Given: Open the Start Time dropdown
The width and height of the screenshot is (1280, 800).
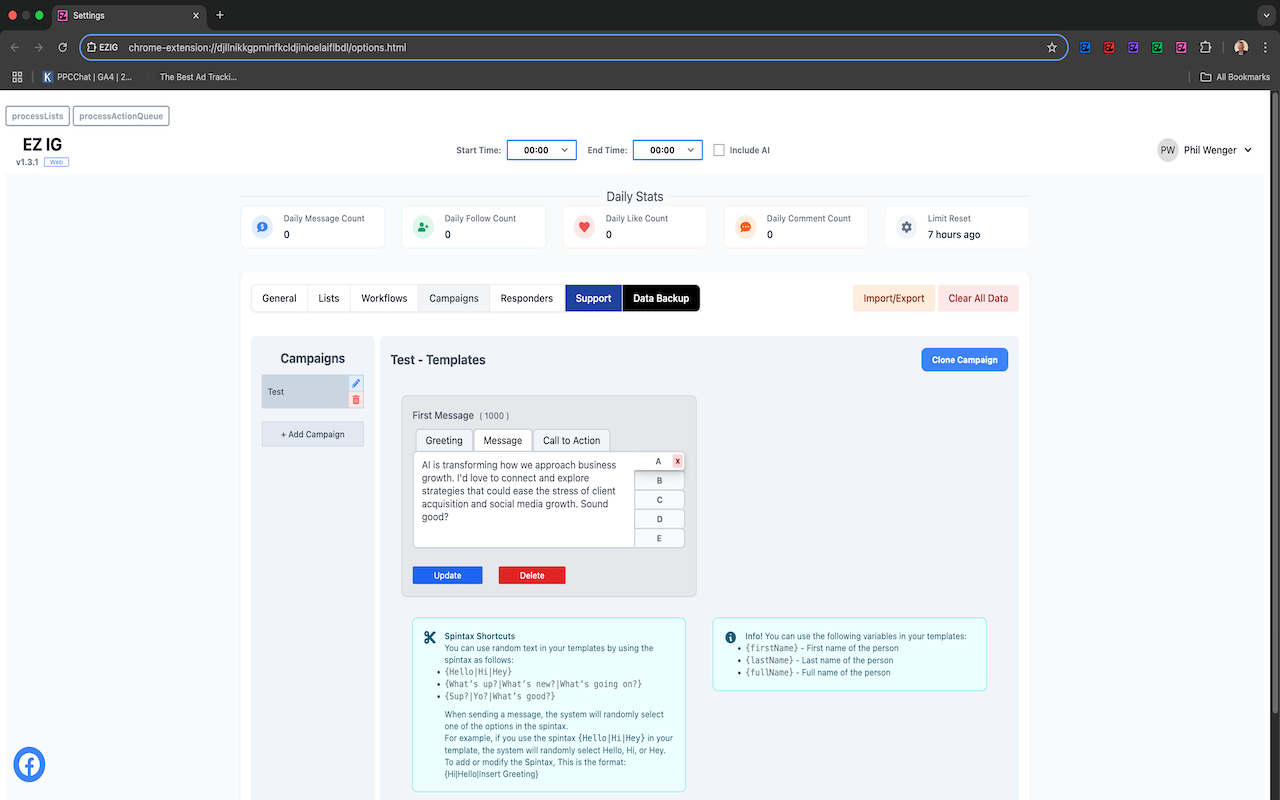Looking at the screenshot, I should (542, 150).
